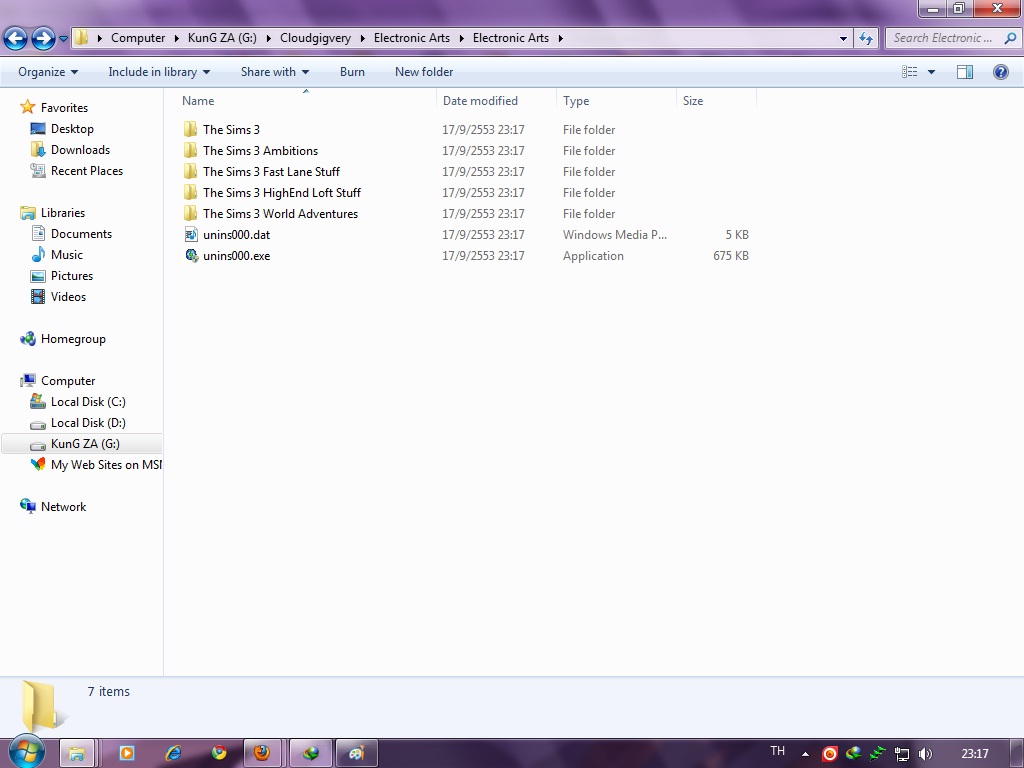Go back with the Back arrow button
Screen dimensions: 1024x768
click(16, 38)
